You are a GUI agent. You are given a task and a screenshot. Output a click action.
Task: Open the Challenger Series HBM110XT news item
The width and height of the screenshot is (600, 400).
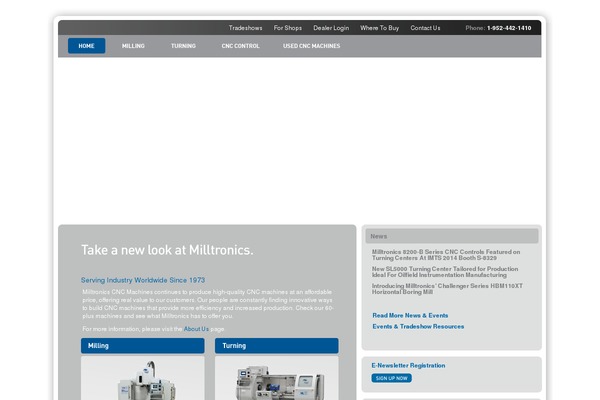[447, 289]
